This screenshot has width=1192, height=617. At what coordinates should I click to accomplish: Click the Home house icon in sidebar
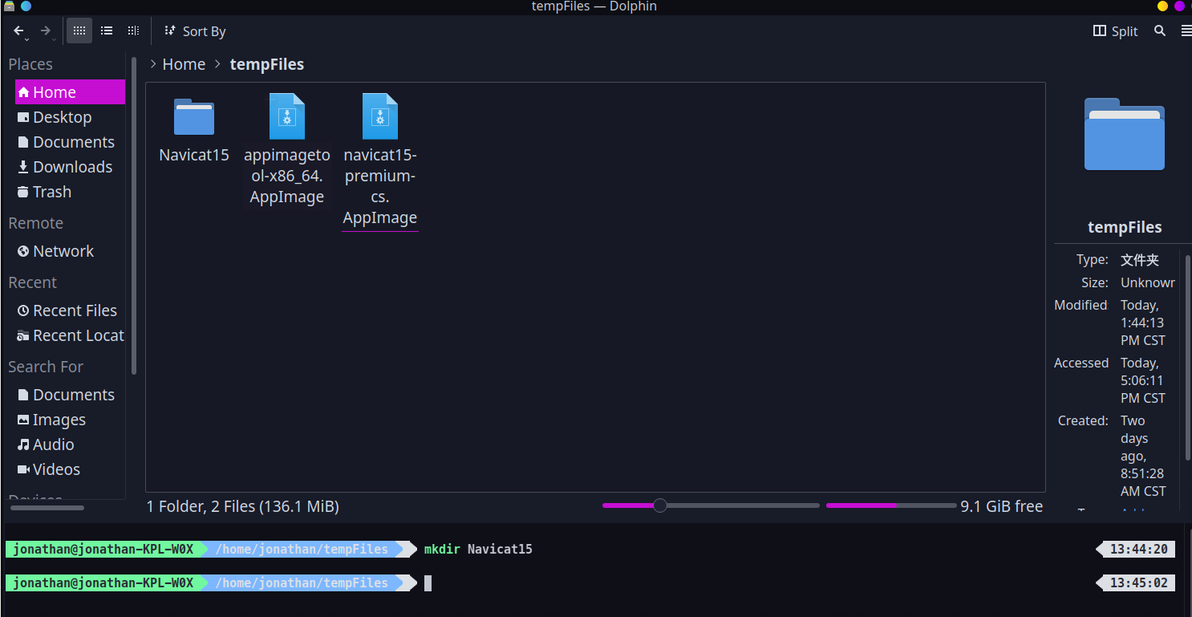point(24,92)
